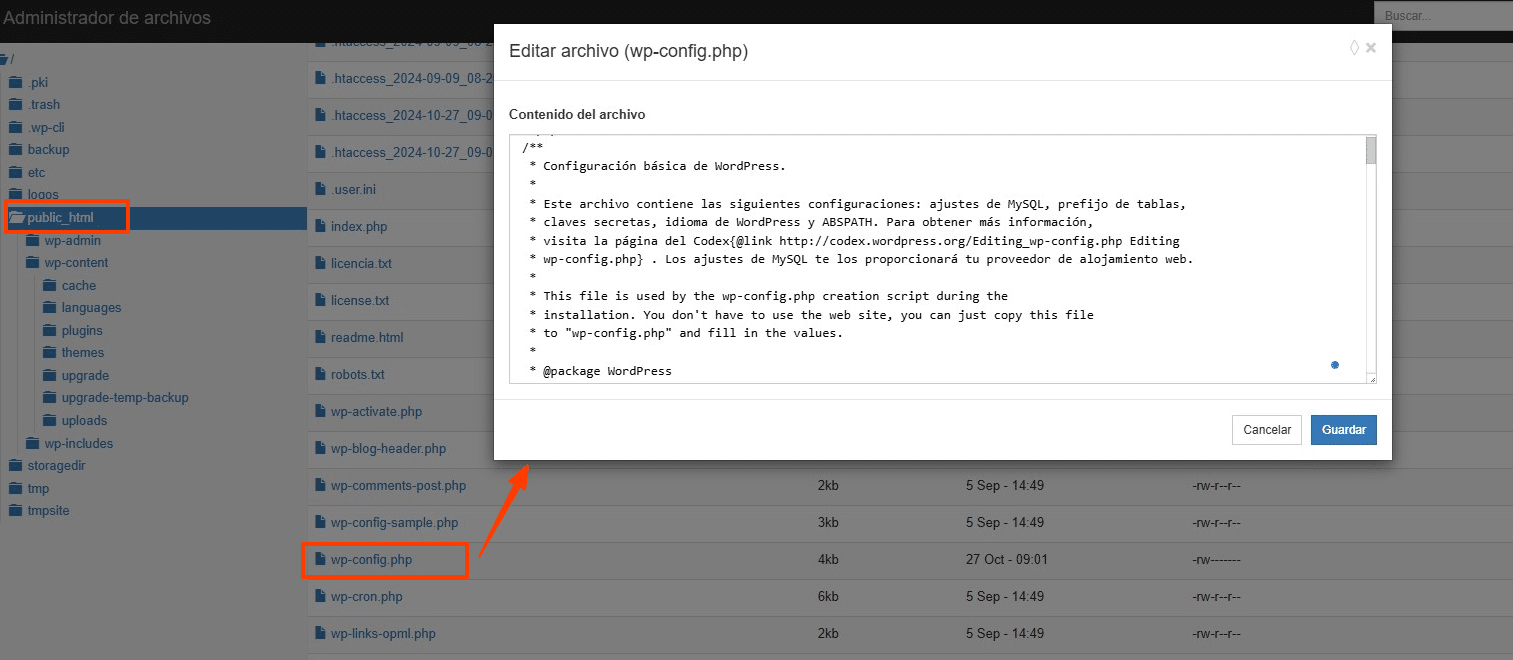Open the plugins folder icon
The height and width of the screenshot is (660, 1513).
click(50, 331)
